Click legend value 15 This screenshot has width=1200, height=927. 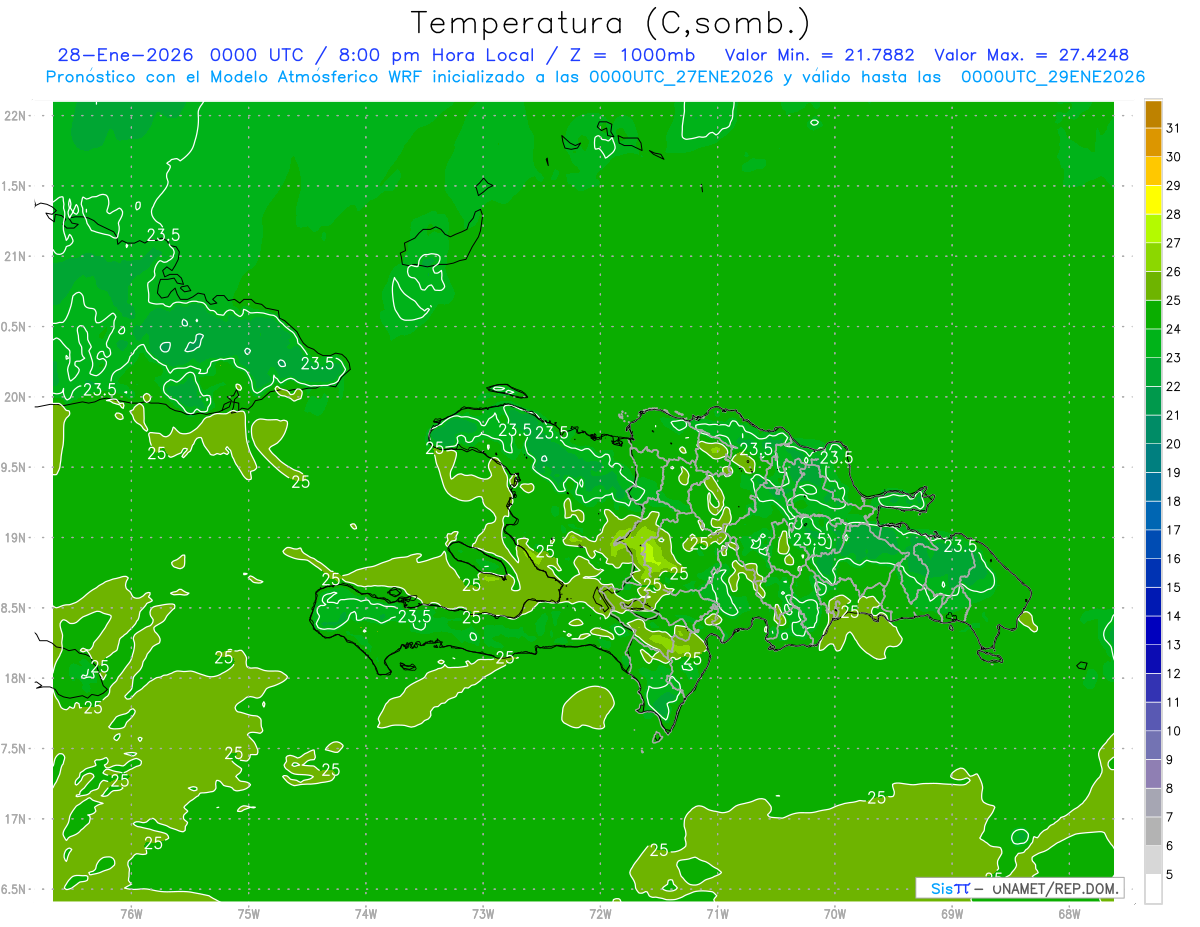(x=1174, y=587)
